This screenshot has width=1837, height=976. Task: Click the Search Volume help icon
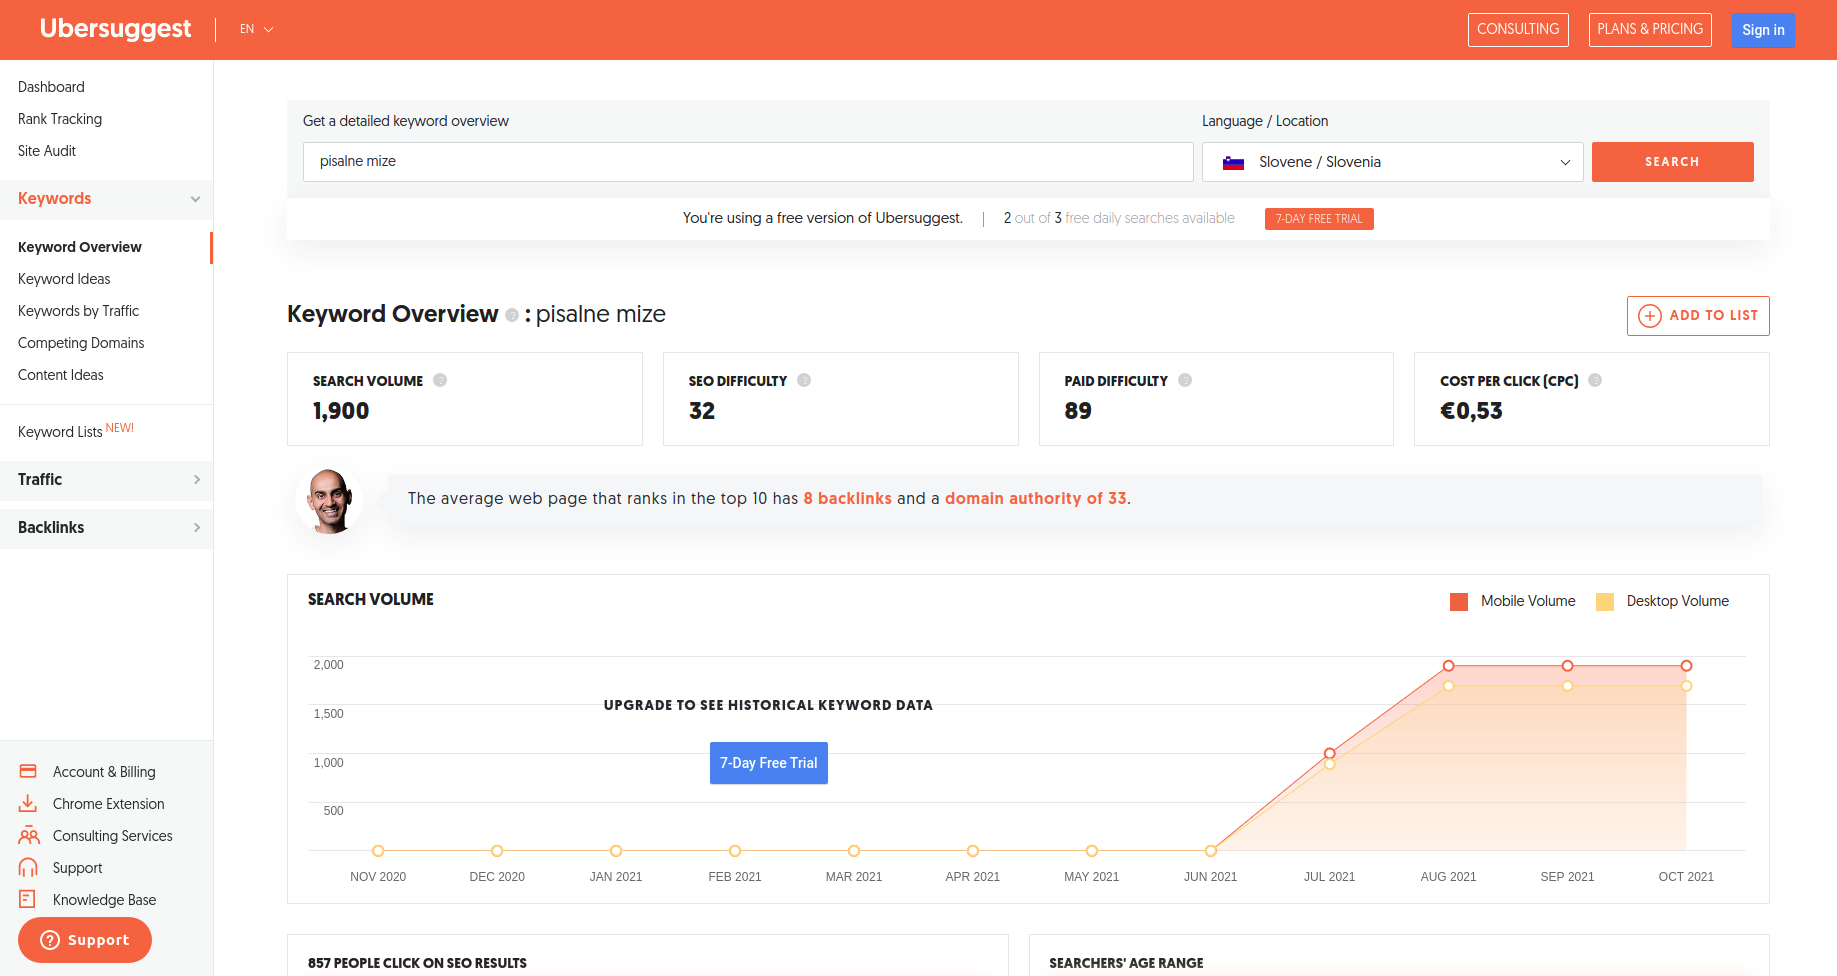coord(440,380)
